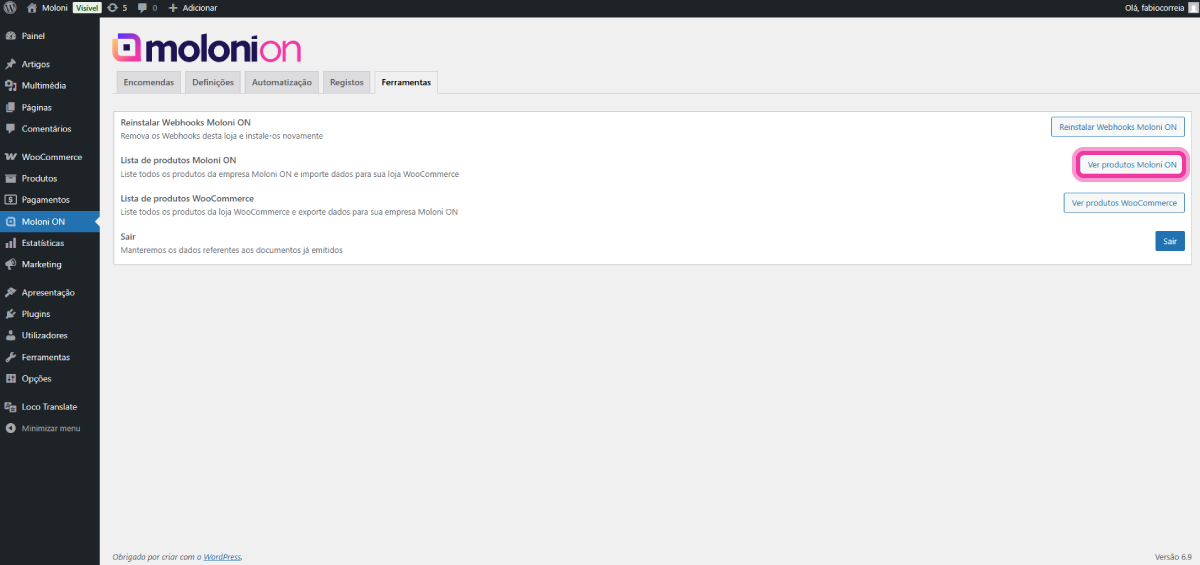Open the Moloni site home icon
The width and height of the screenshot is (1200, 565).
coord(32,7)
